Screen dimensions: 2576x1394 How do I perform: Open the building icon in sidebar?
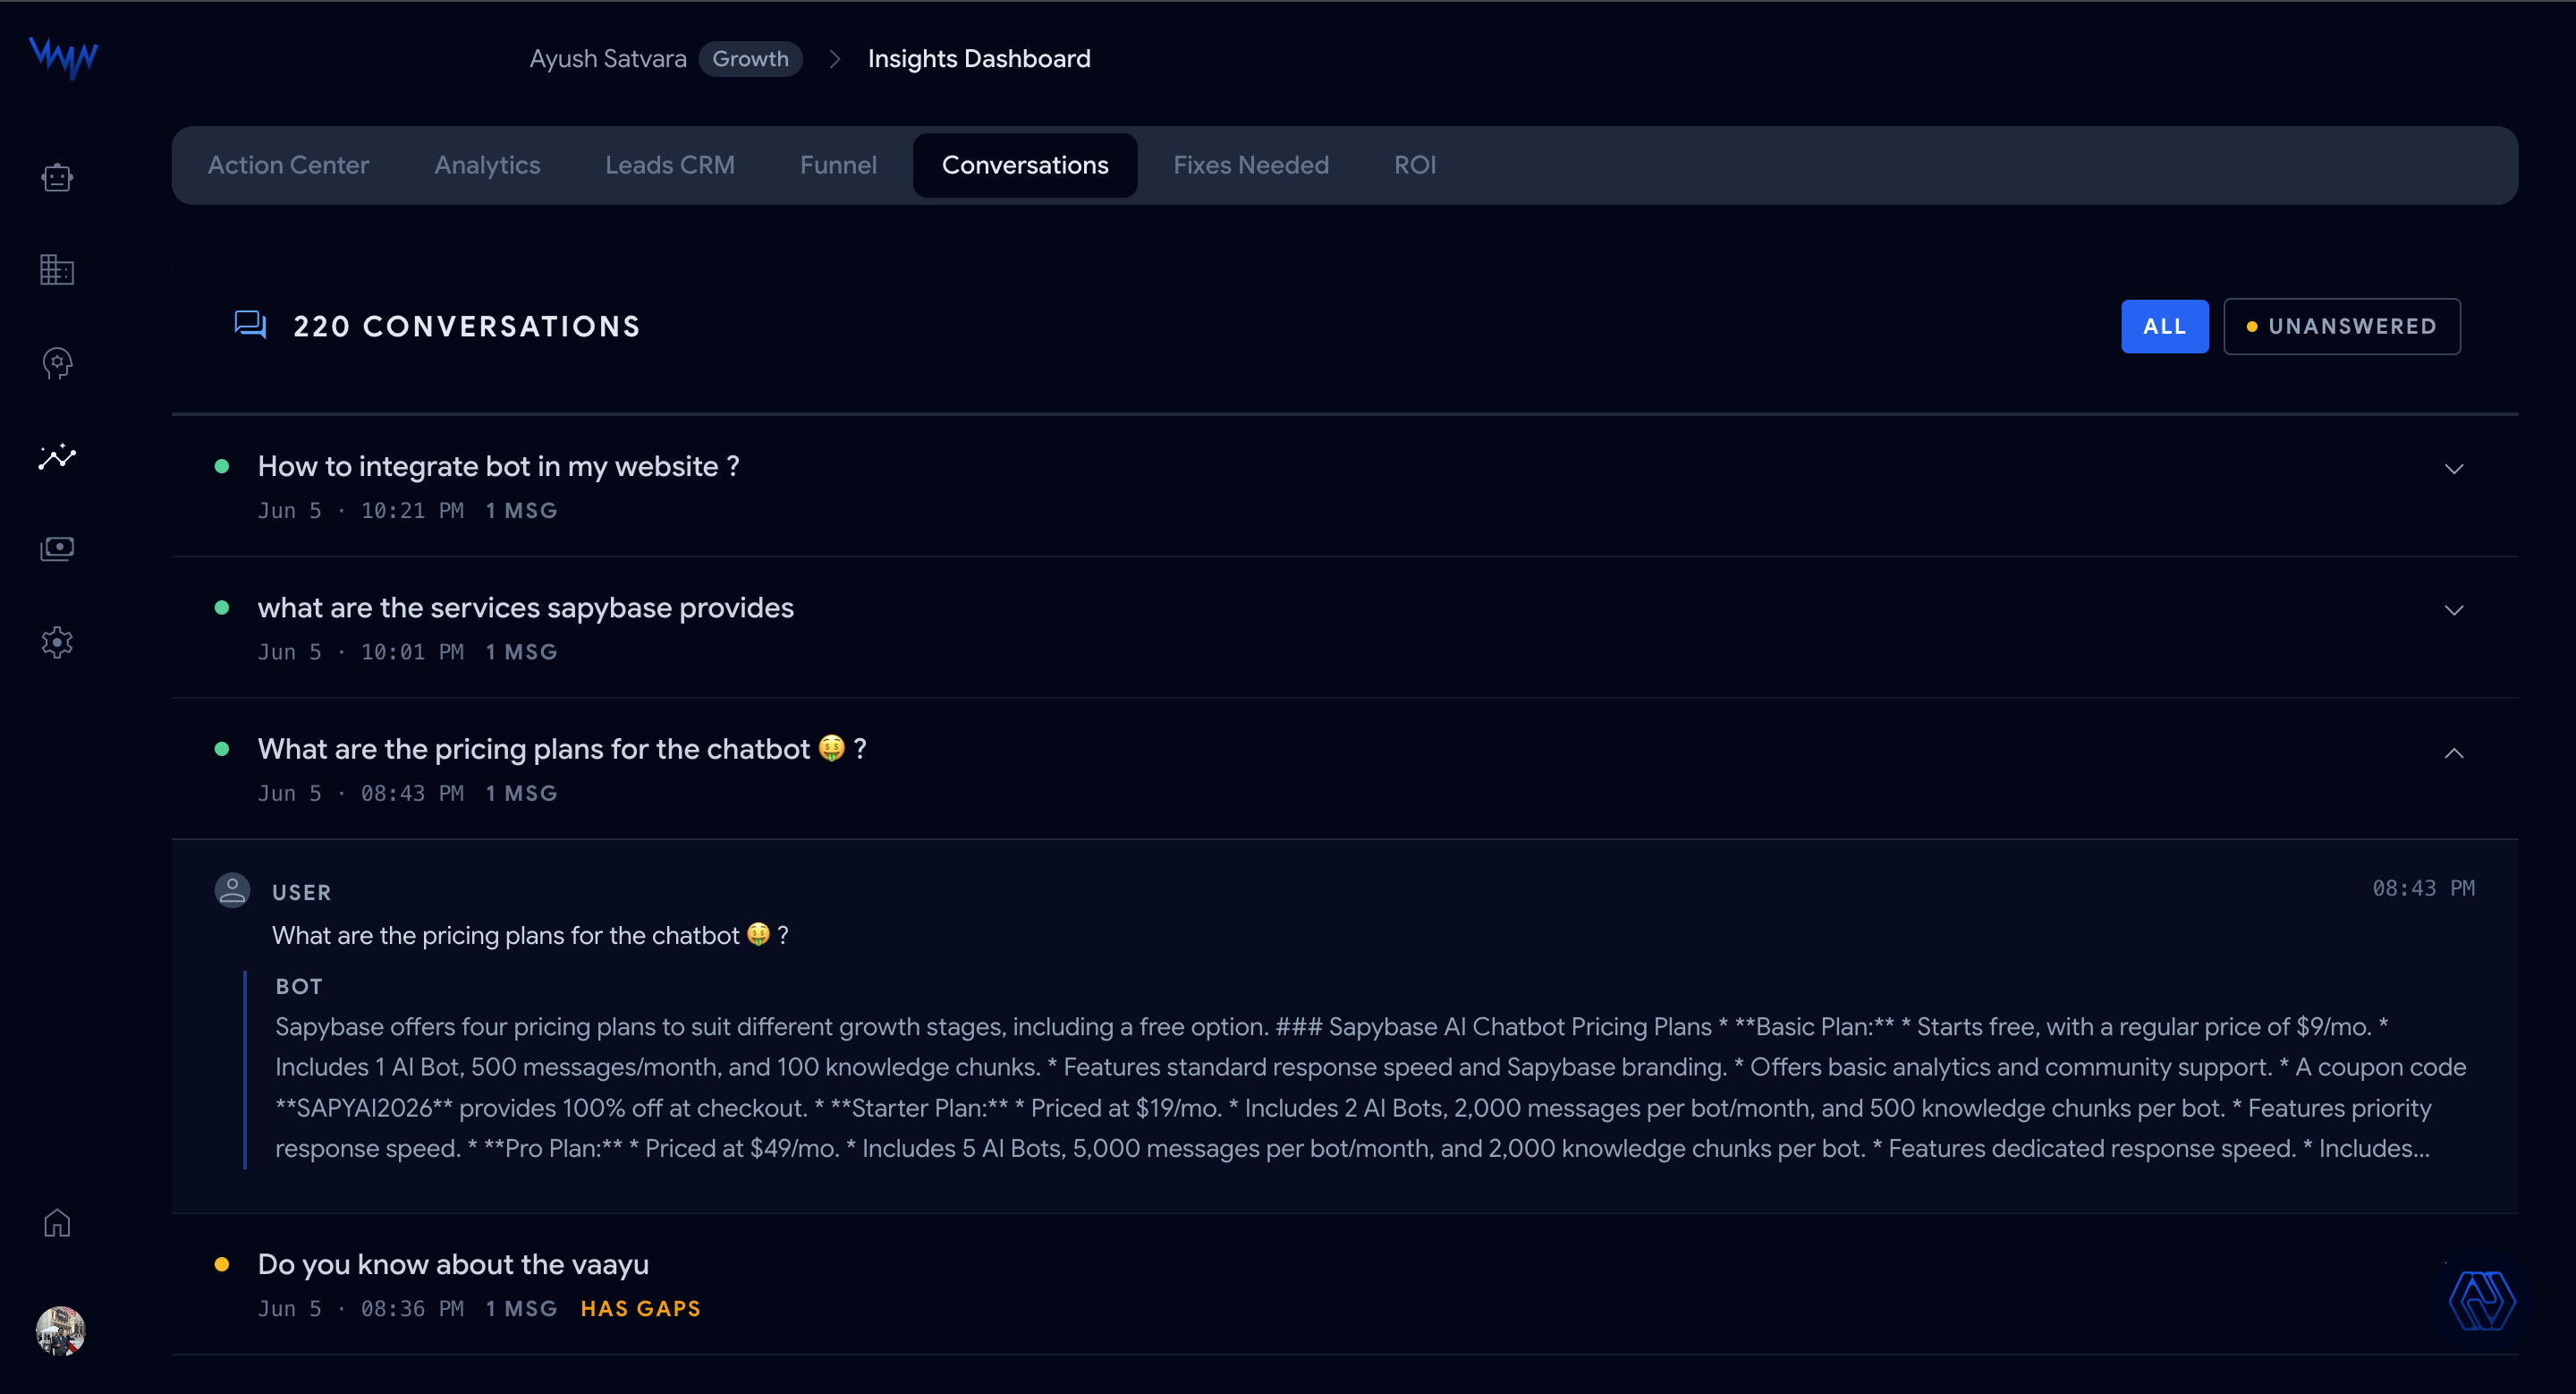coord(57,270)
